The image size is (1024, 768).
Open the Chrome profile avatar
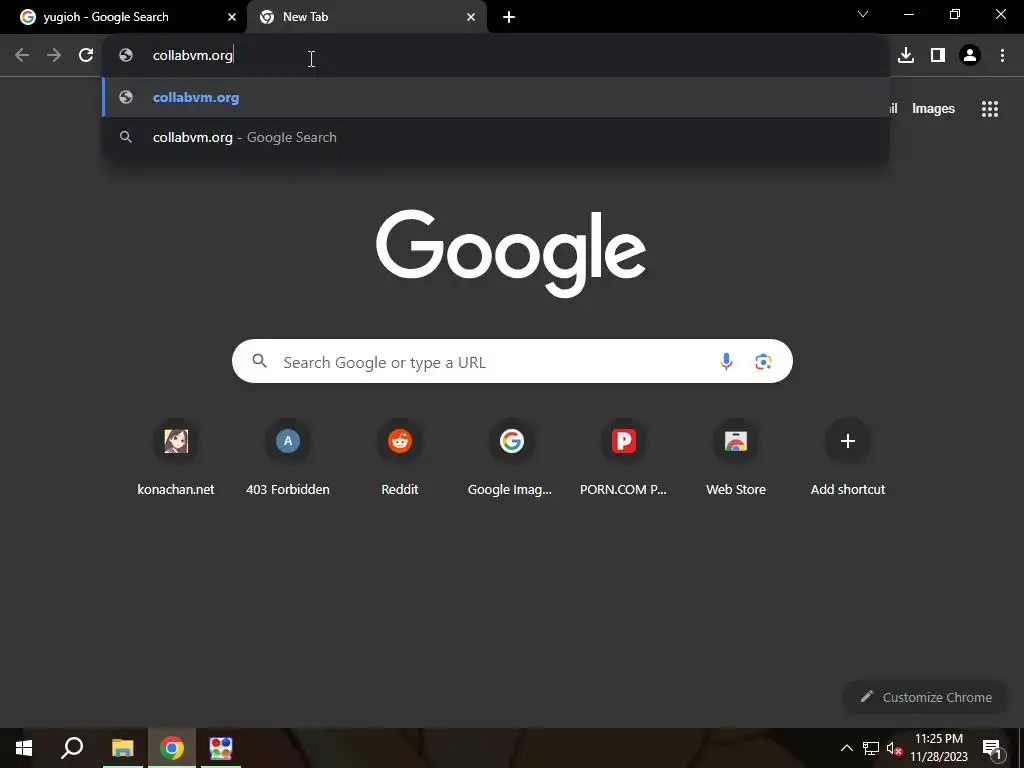pos(970,56)
